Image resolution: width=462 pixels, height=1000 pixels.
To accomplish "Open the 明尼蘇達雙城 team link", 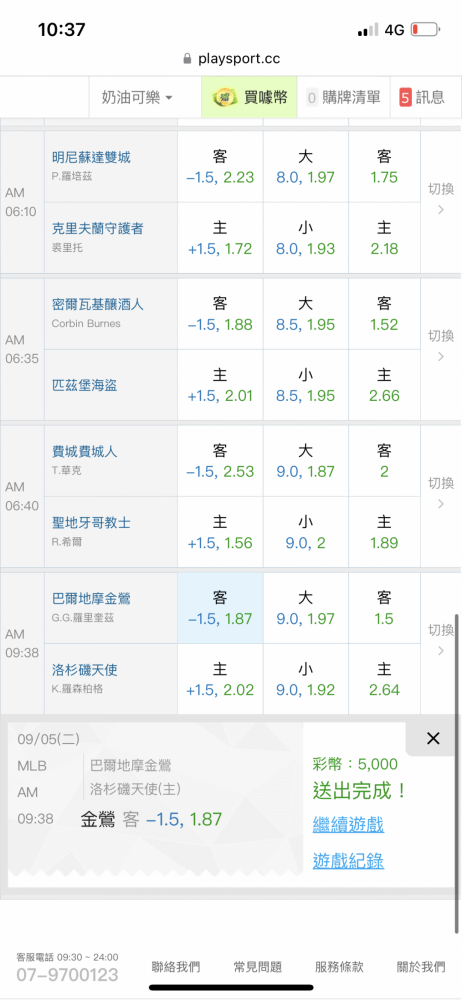I will tap(91, 158).
